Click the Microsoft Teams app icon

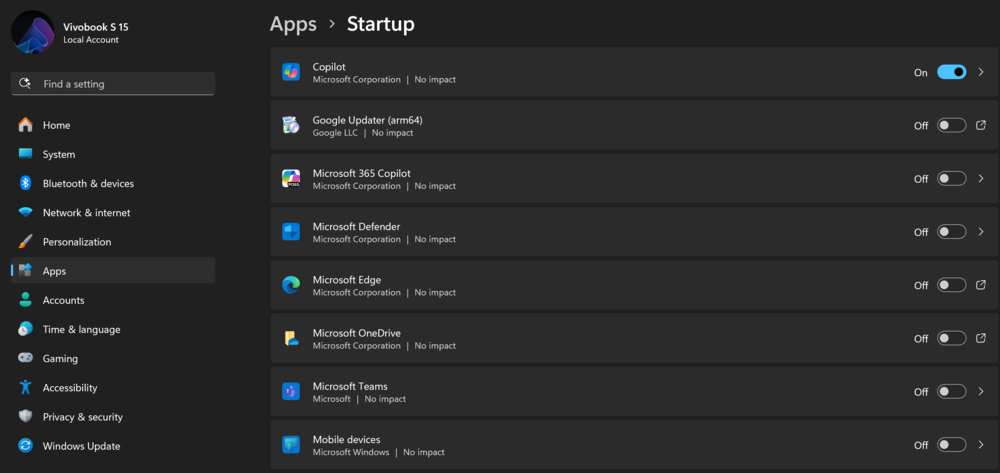click(x=291, y=391)
